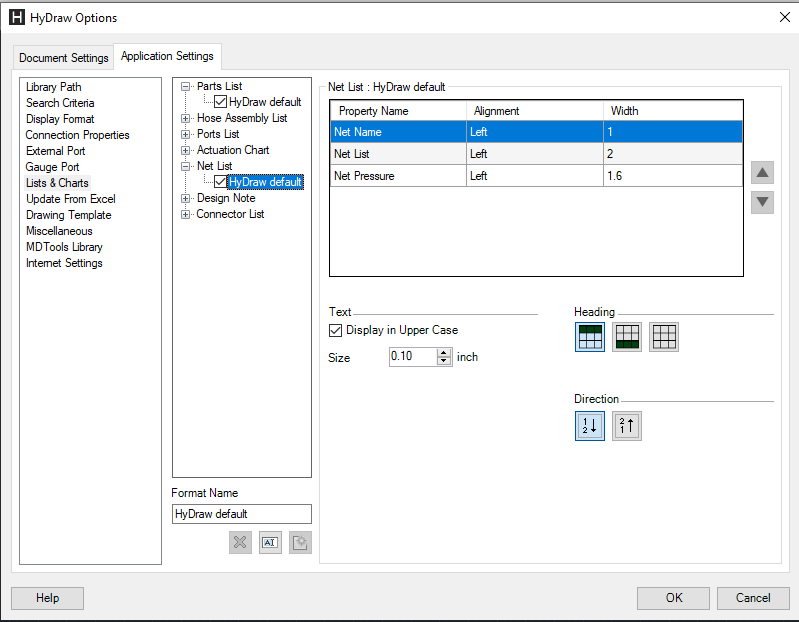
Task: Select the no heading table style icon
Action: coord(664,337)
